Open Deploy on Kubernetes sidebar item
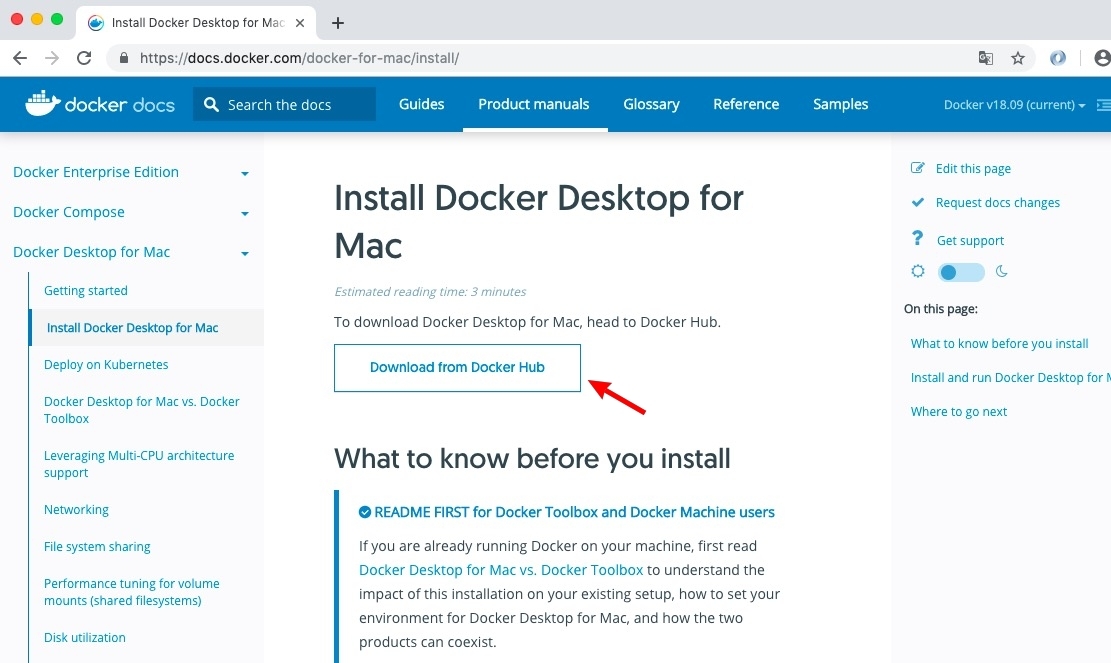1111x663 pixels. coord(106,365)
